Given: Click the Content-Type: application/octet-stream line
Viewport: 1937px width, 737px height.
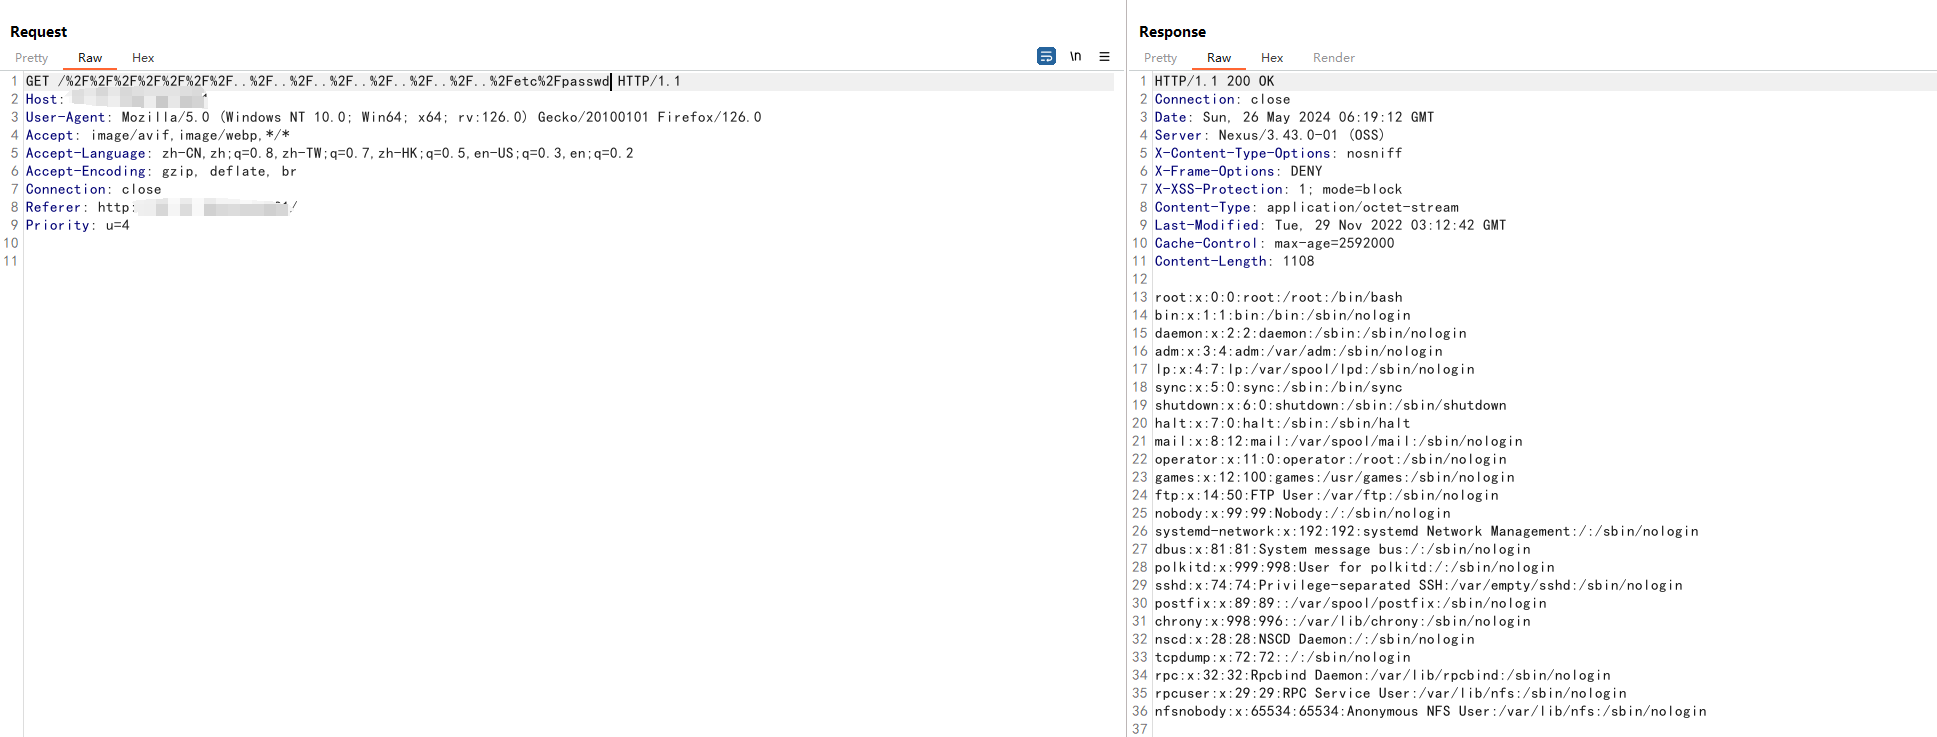Looking at the screenshot, I should 1306,207.
